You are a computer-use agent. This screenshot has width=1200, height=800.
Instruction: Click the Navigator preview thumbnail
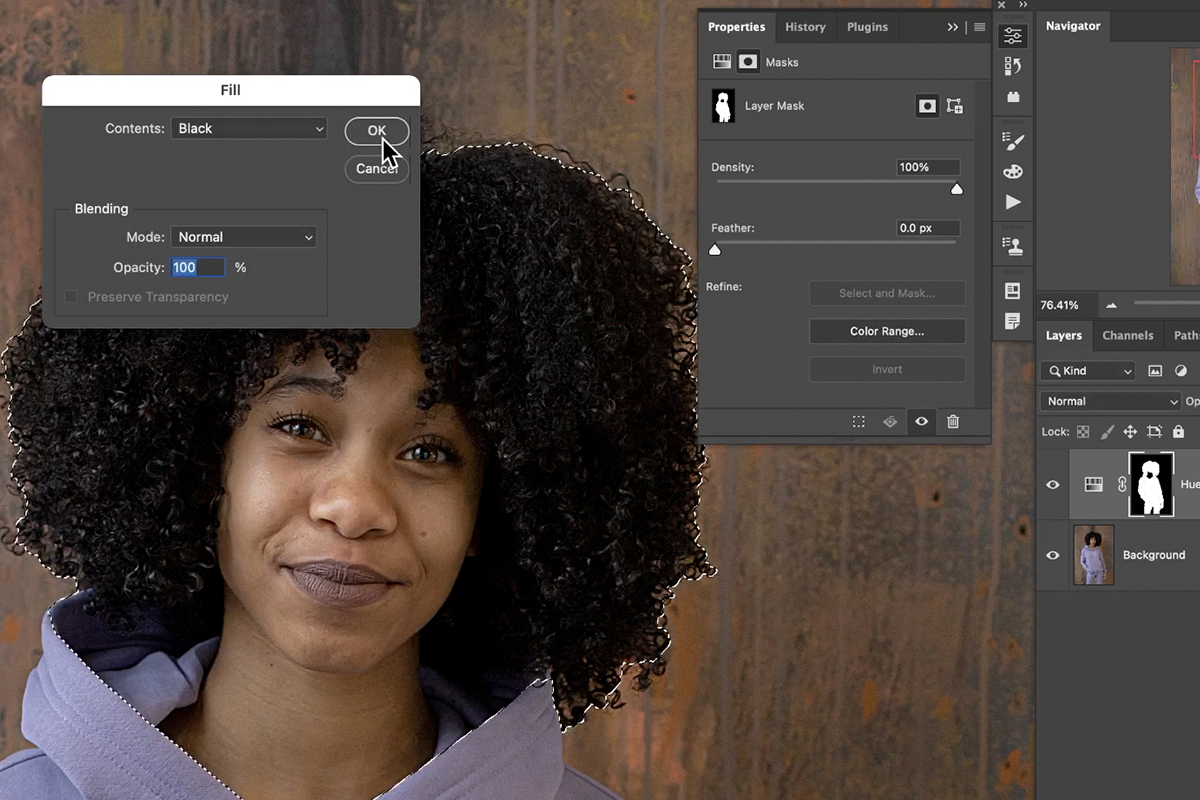[x=1185, y=165]
